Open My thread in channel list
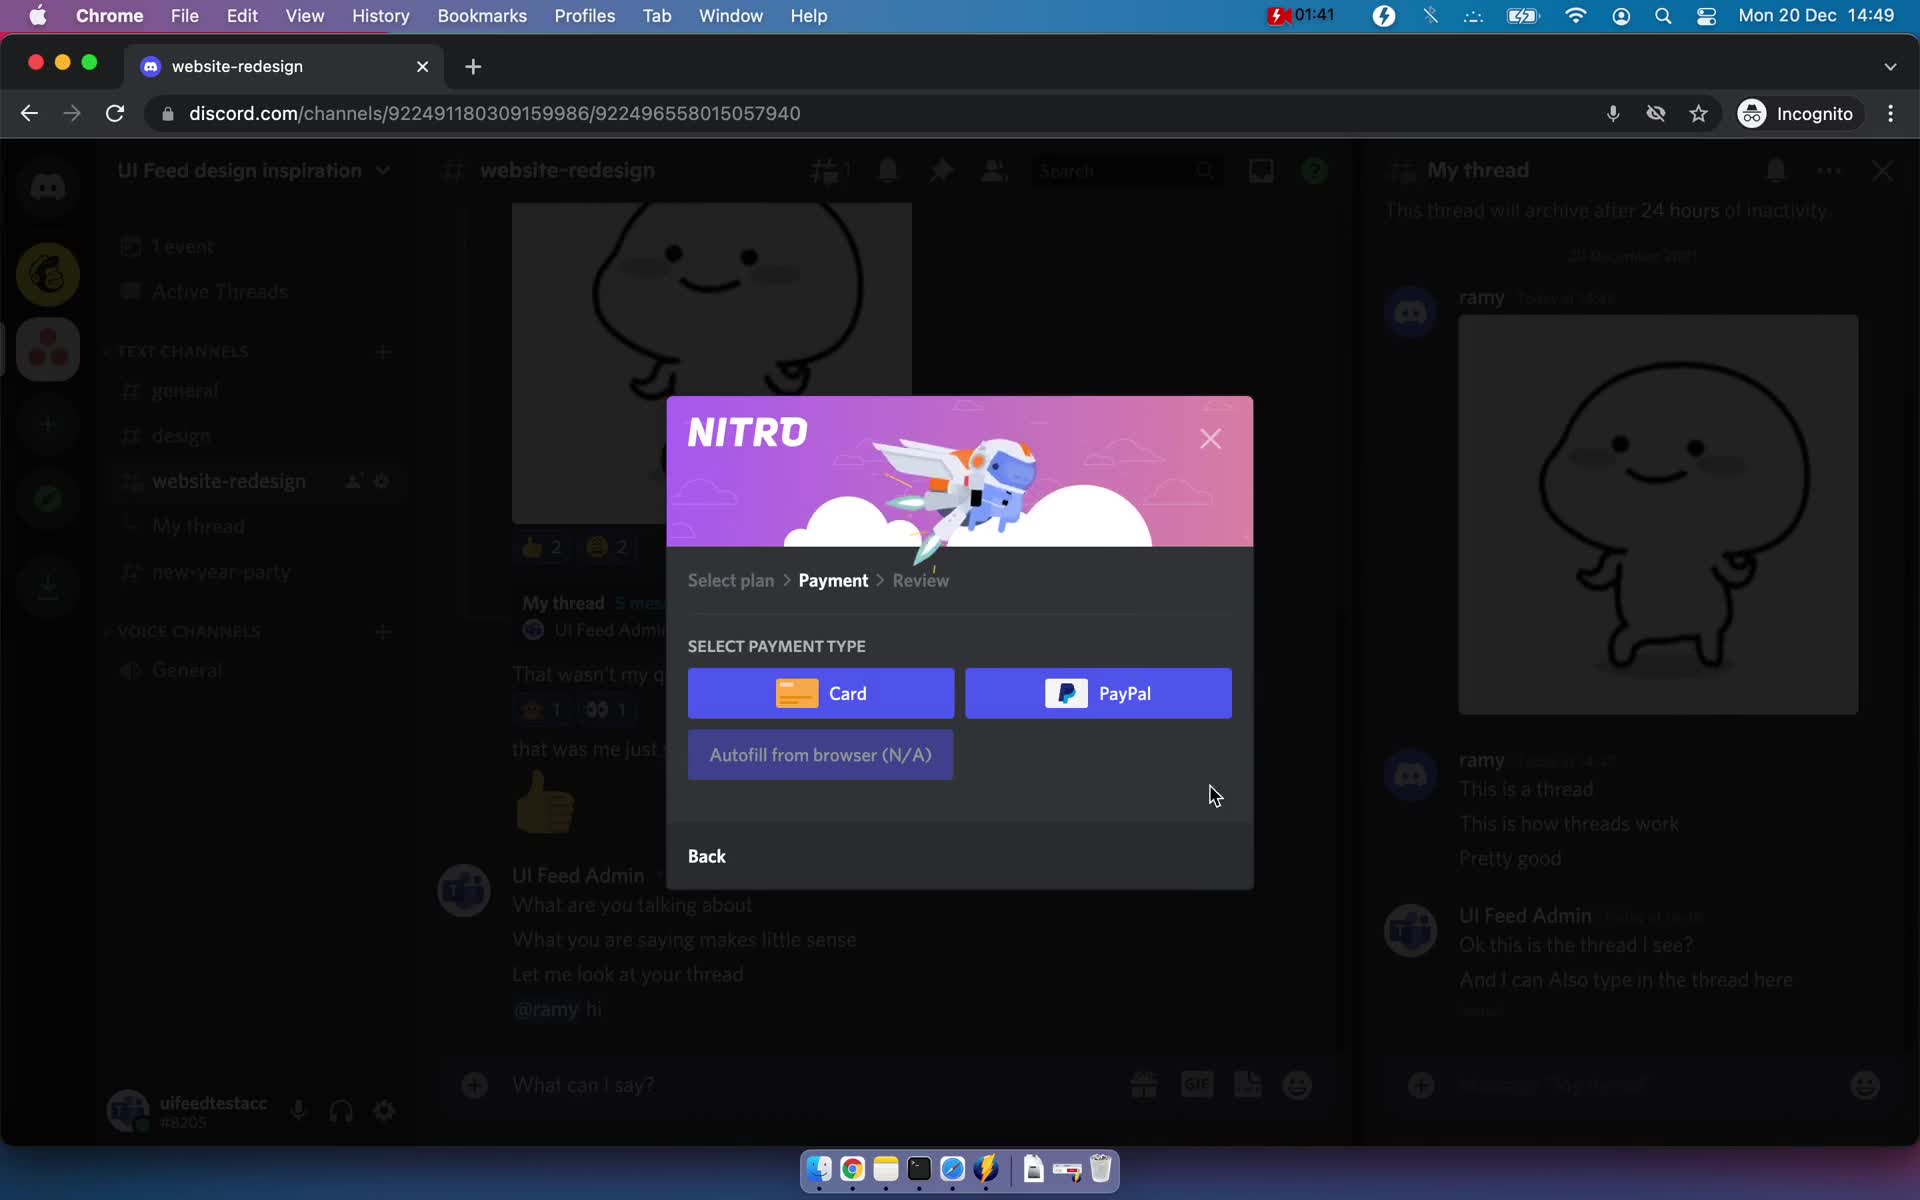Viewport: 1920px width, 1200px height. click(198, 526)
